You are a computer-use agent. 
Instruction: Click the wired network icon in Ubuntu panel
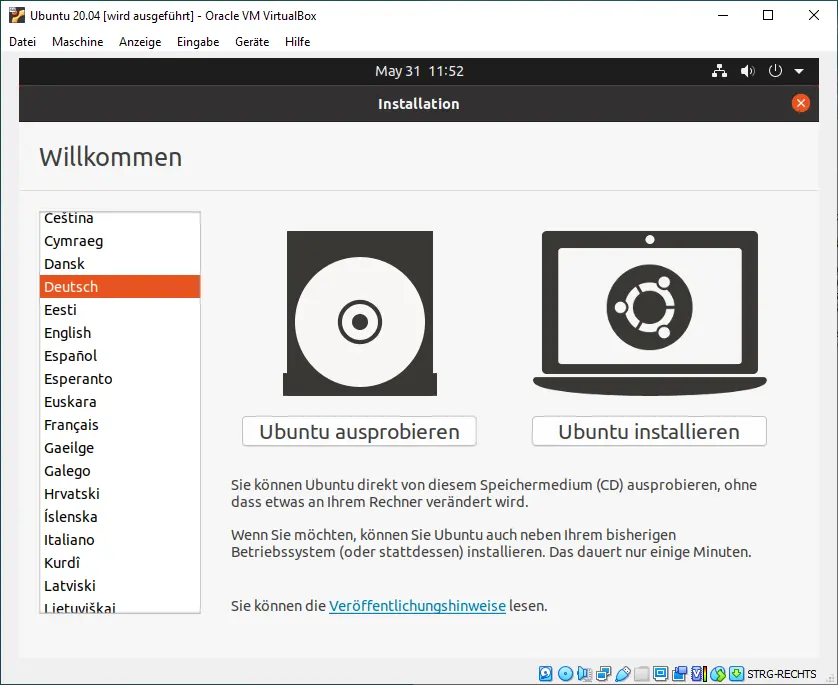click(719, 72)
